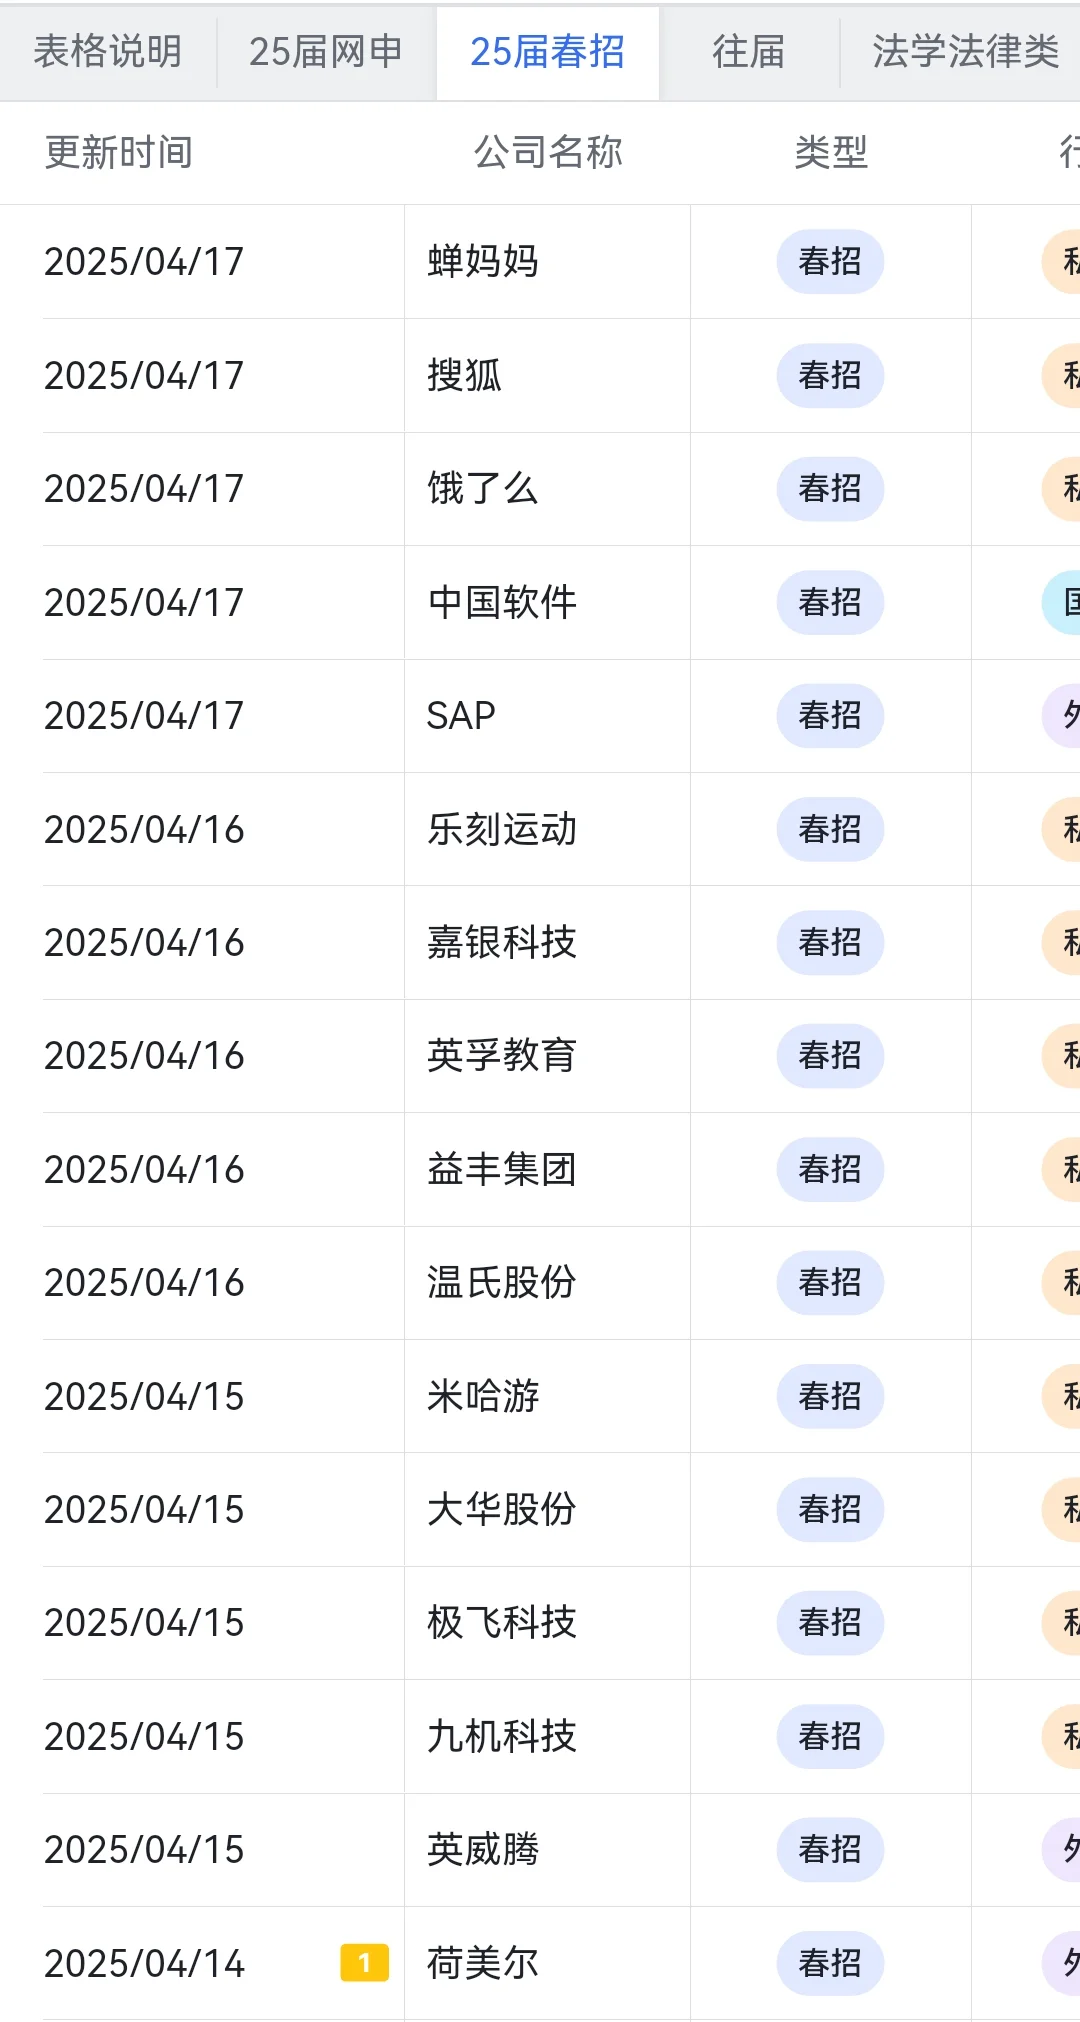Select the 英孚教育 company cell
The width and height of the screenshot is (1080, 2022).
[x=547, y=1056]
